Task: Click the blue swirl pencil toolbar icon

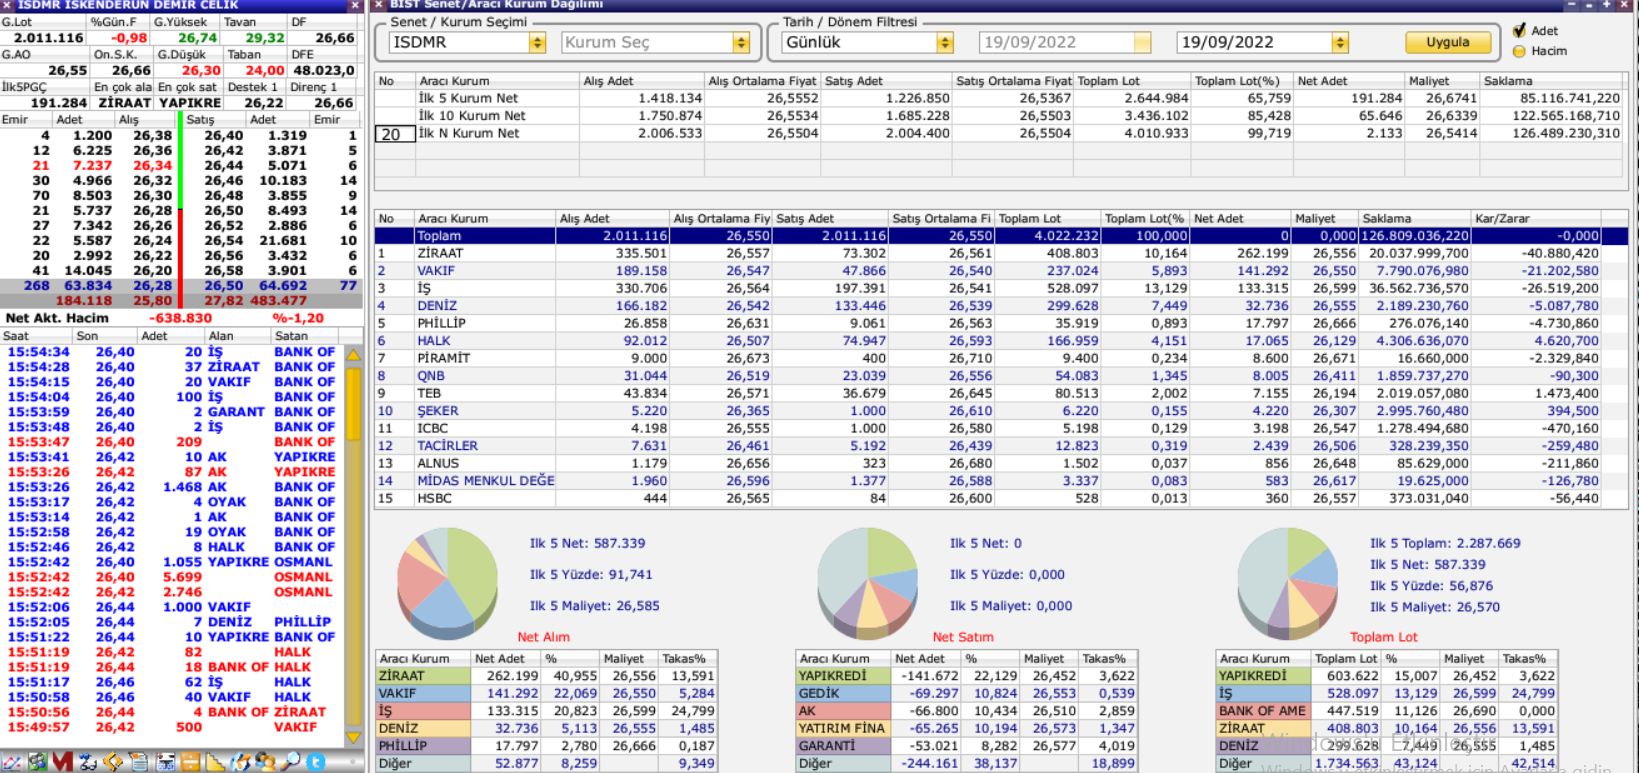Action: pos(240,762)
